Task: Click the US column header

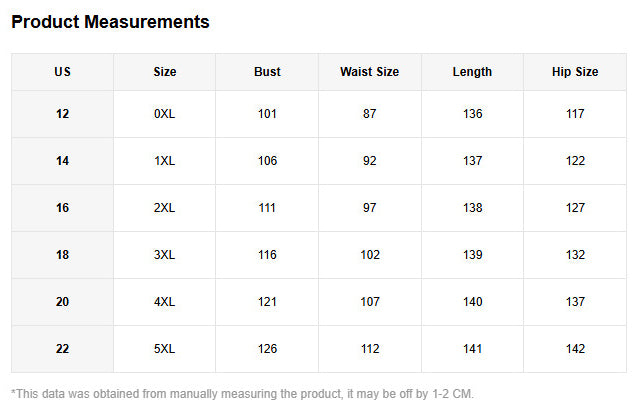Action: pyautogui.click(x=63, y=72)
